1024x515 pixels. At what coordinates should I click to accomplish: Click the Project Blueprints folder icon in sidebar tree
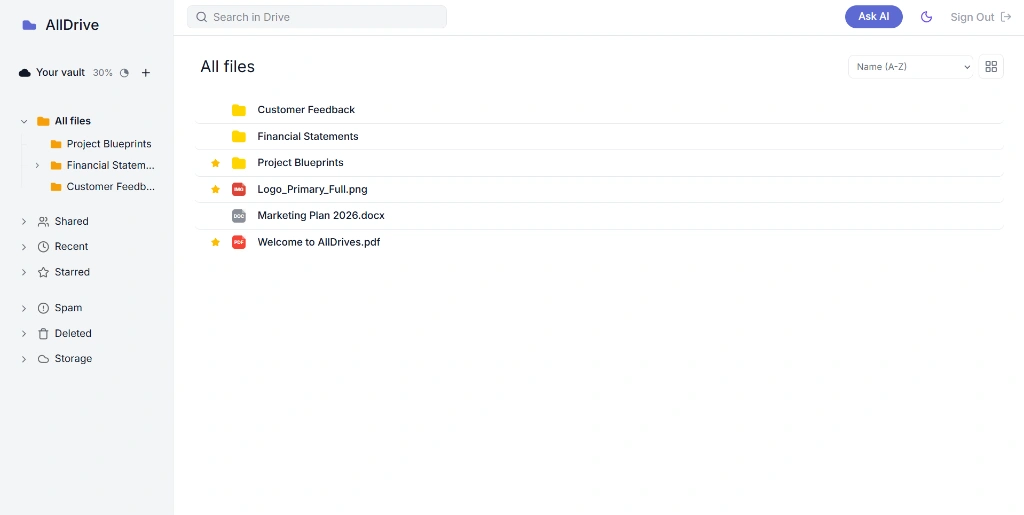(x=56, y=144)
